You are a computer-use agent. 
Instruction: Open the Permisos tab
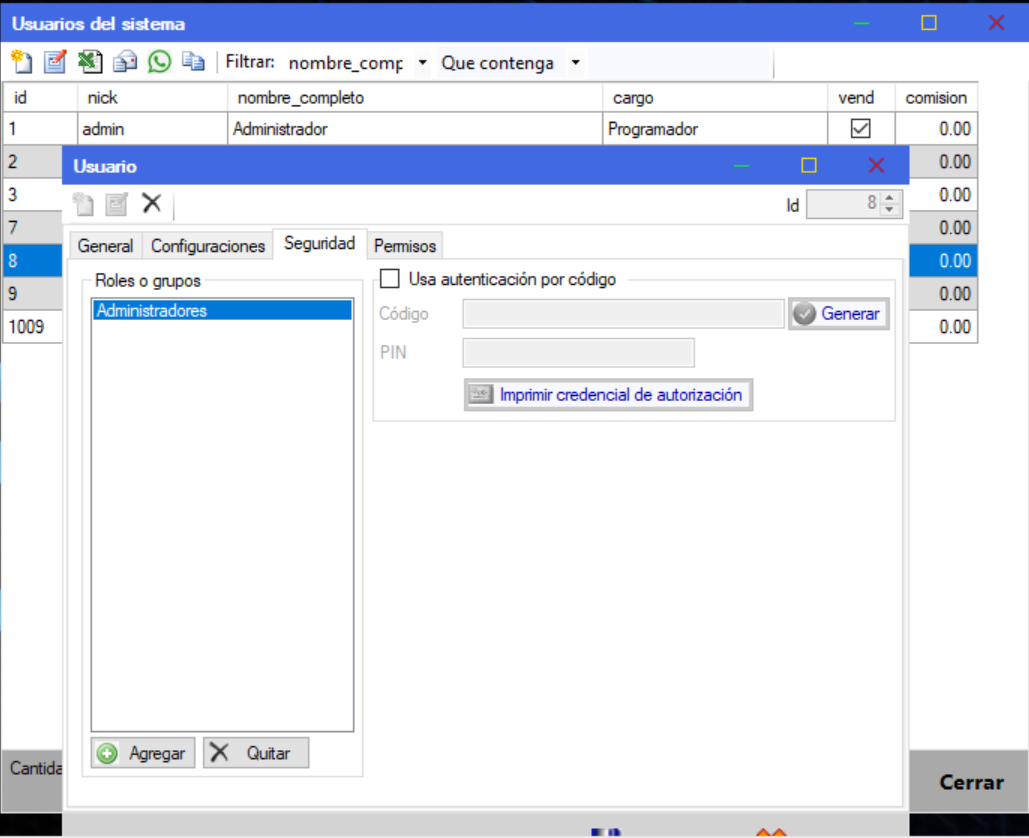[x=405, y=246]
